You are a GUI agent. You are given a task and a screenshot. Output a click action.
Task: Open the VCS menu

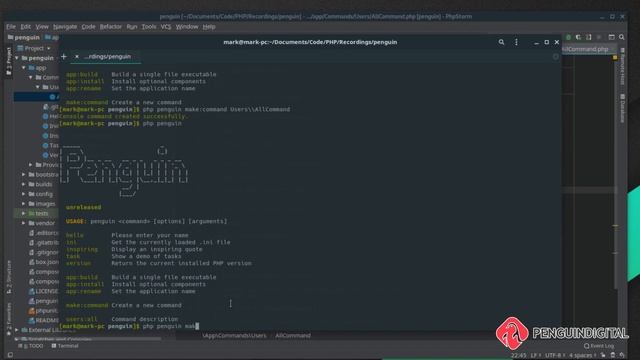click(x=166, y=27)
